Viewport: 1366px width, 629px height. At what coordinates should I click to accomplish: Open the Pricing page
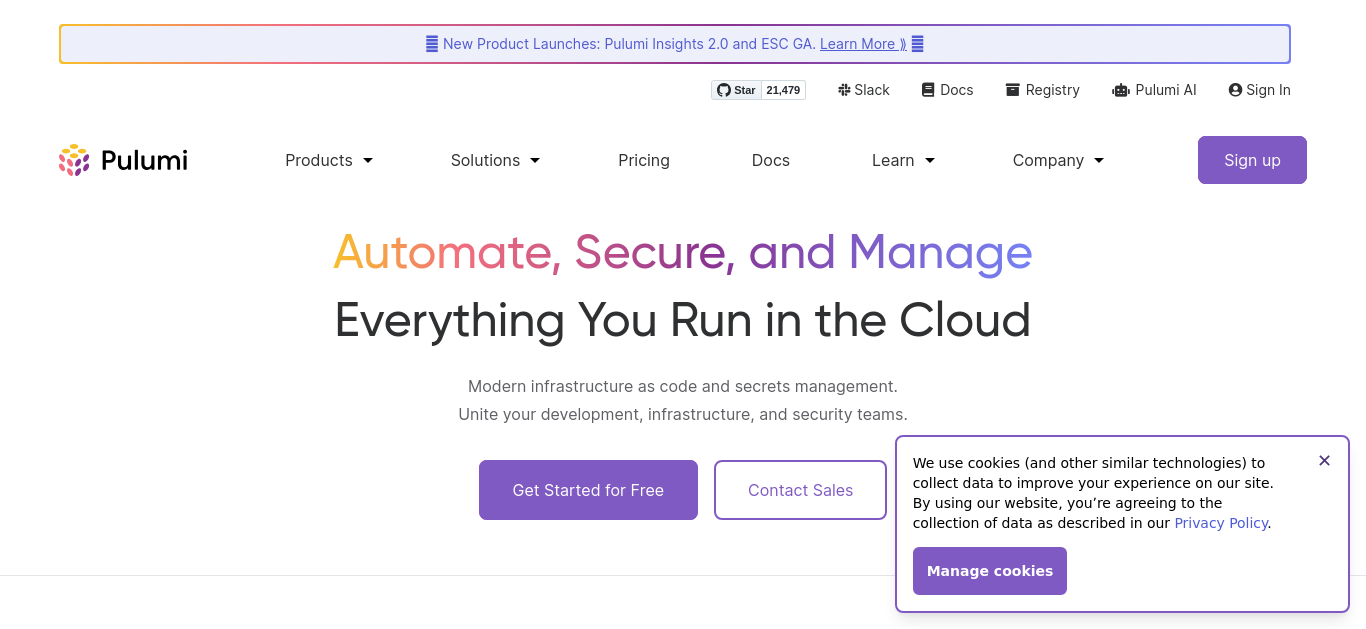pos(644,160)
